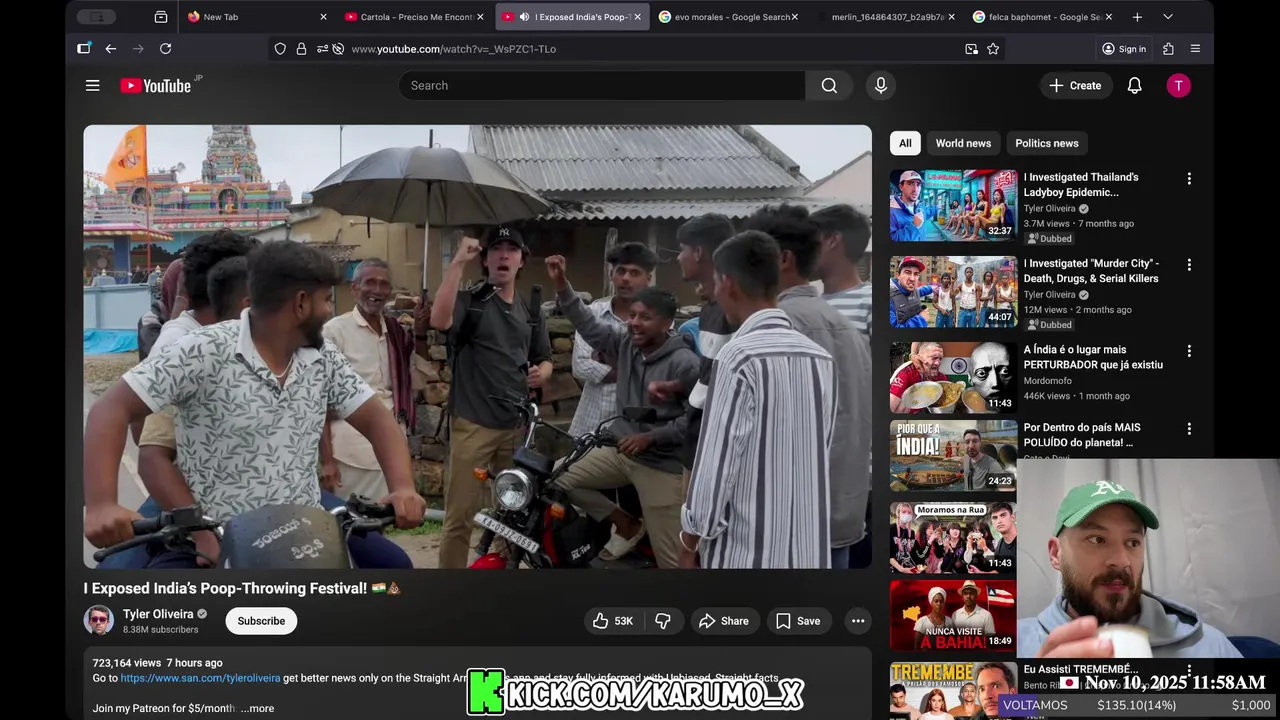
Task: Open the Tyler Oliveira channel name link
Action: click(x=158, y=614)
